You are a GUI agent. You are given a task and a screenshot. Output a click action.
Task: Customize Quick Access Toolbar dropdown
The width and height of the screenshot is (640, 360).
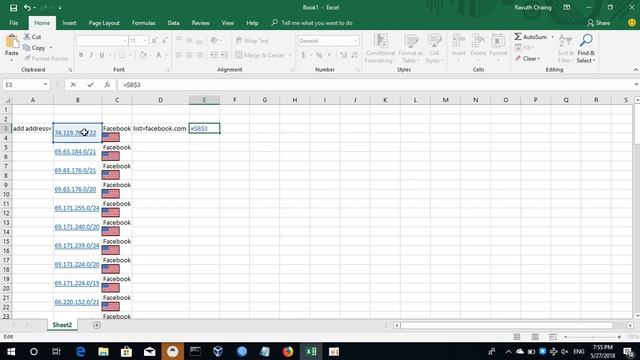[60, 8]
